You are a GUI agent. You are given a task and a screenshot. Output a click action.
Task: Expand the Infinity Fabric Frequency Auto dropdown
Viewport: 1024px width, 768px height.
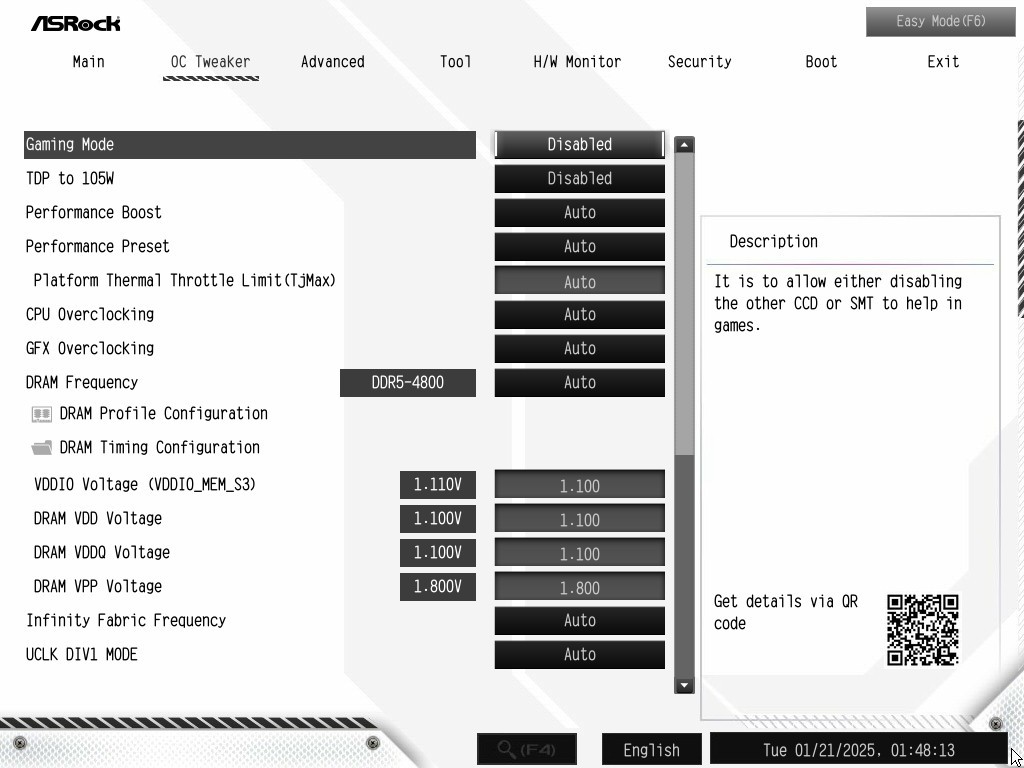point(579,620)
